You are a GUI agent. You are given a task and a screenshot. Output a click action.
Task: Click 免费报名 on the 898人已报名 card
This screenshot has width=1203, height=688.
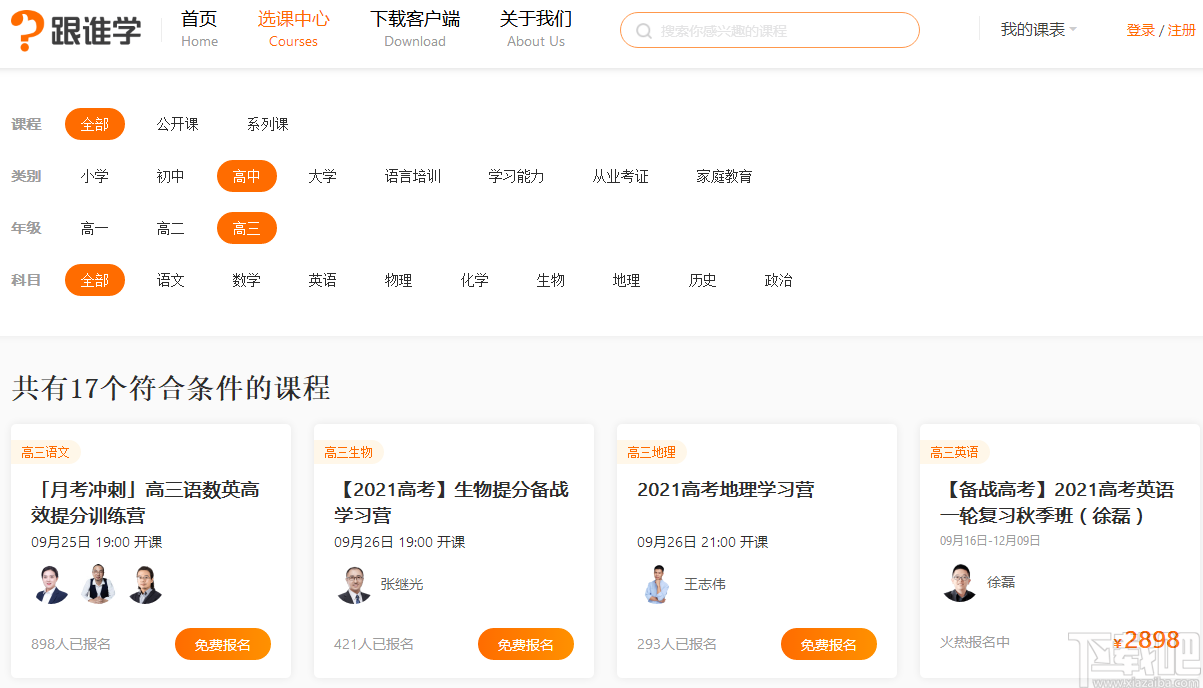[x=223, y=644]
